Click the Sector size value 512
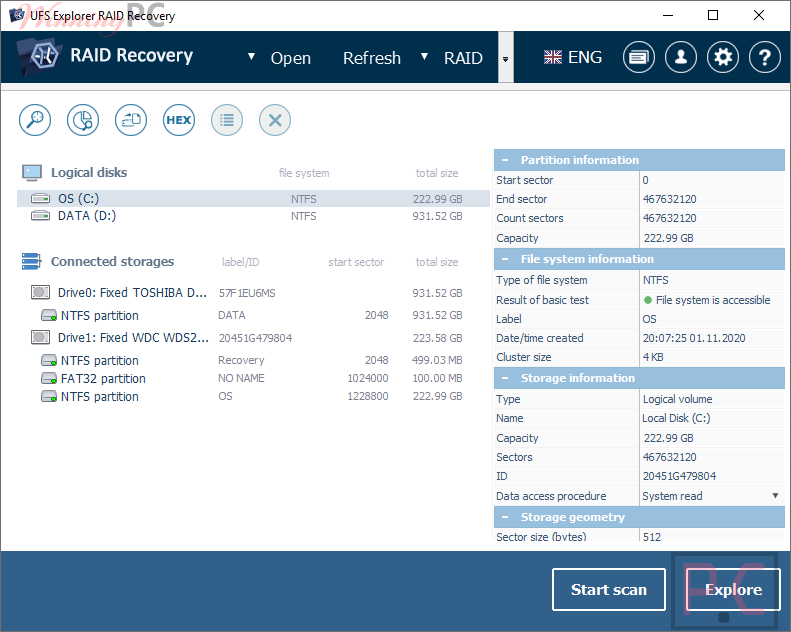Screen dimensions: 791x632 (x=651, y=537)
